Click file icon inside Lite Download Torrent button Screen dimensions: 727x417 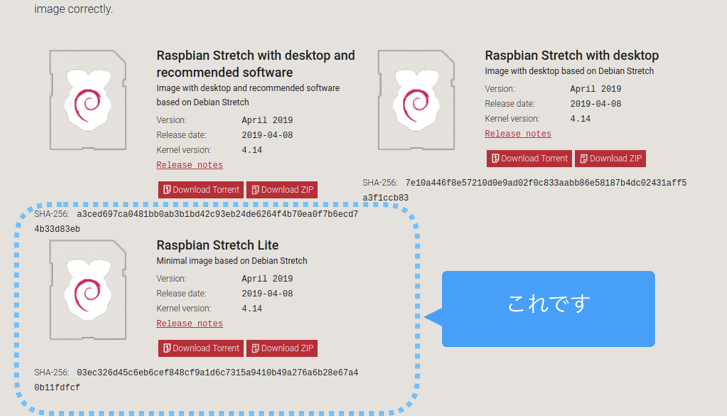167,348
